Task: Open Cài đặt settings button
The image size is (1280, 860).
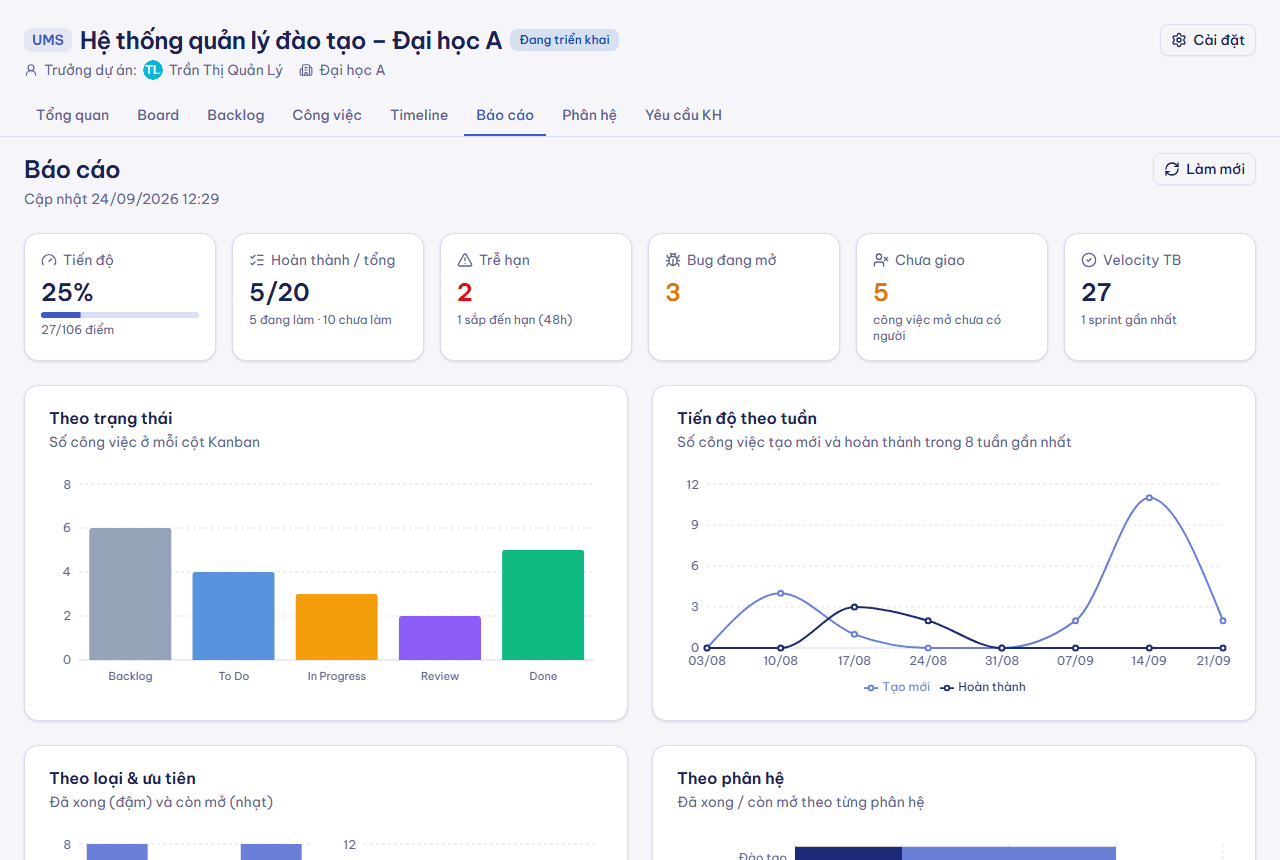Action: [1208, 40]
